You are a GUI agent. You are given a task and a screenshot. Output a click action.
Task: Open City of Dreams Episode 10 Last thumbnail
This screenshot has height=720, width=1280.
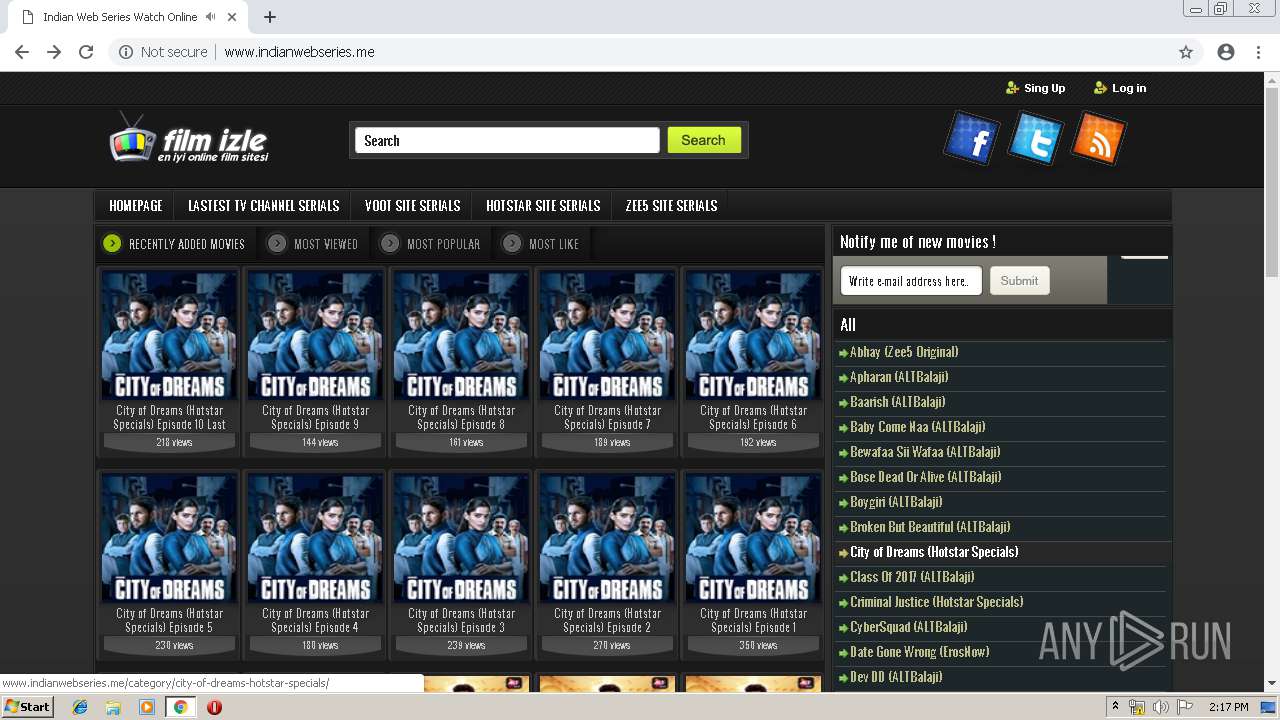[x=169, y=335]
